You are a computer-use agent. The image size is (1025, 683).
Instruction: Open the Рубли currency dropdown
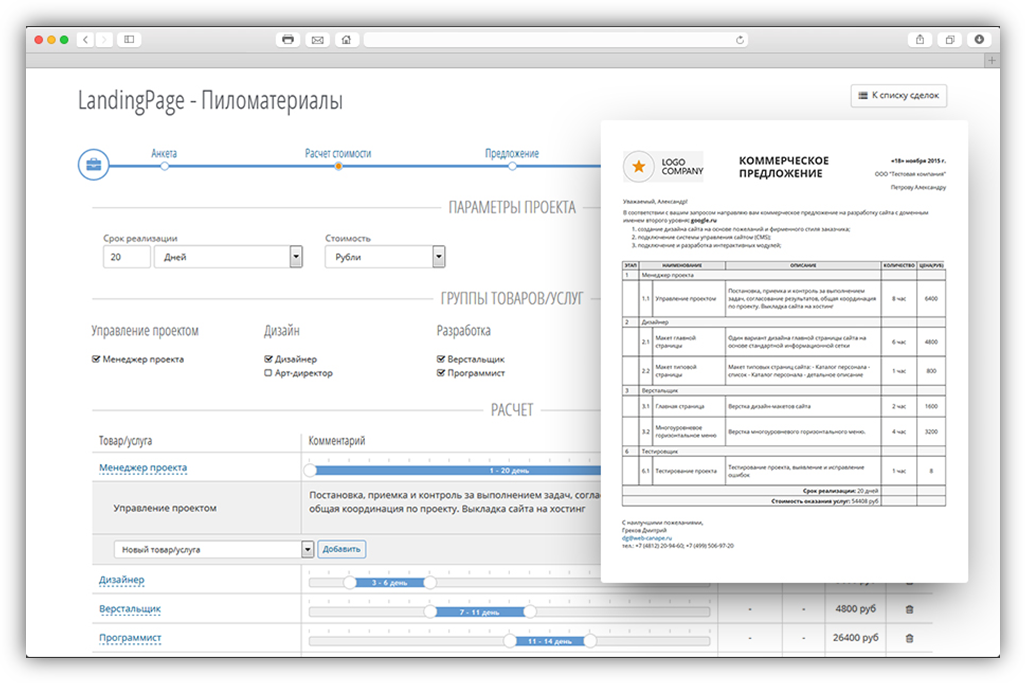(437, 256)
